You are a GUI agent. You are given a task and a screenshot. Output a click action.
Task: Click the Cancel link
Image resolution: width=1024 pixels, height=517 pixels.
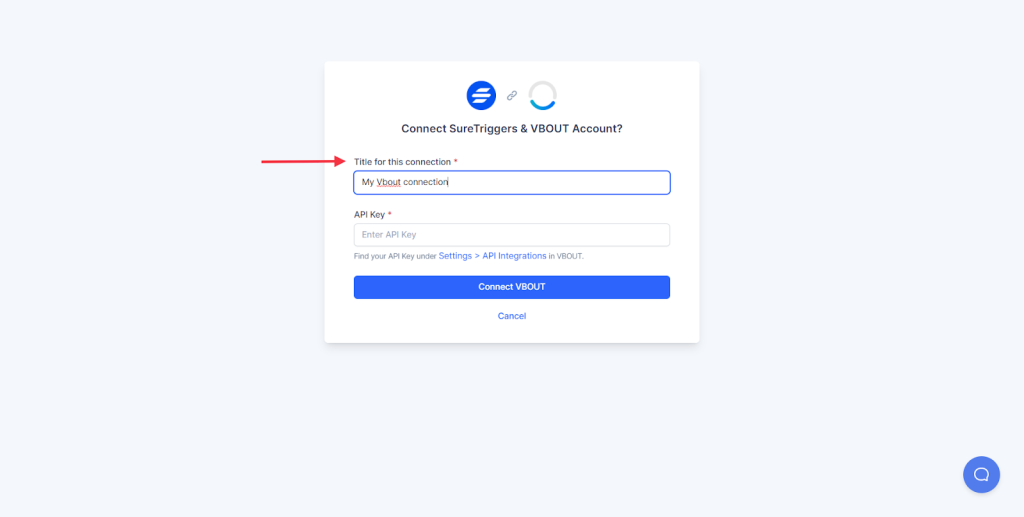(x=512, y=316)
